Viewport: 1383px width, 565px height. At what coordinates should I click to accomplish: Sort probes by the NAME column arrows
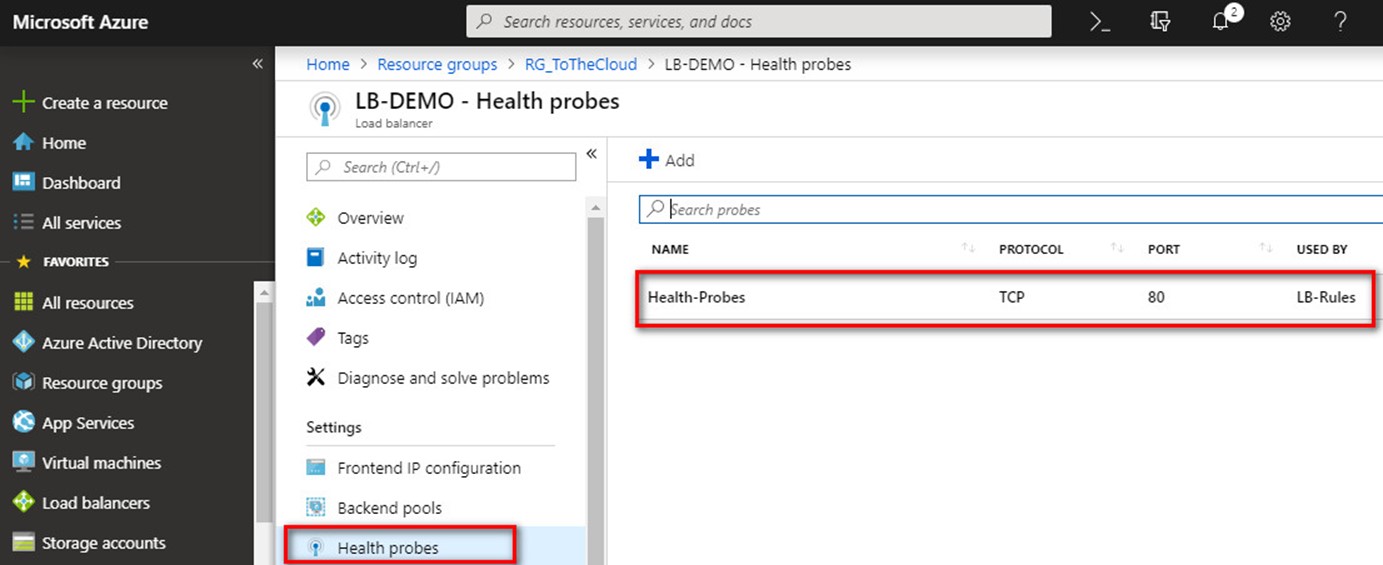968,248
